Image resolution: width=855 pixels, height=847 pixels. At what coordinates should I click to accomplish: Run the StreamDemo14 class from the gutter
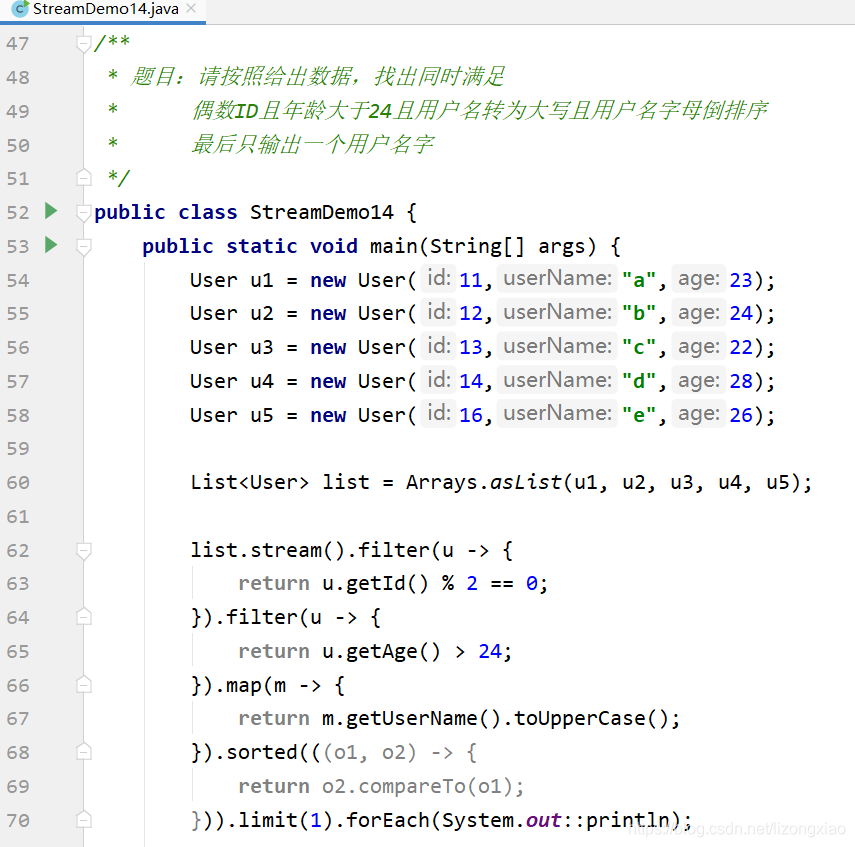pos(51,211)
